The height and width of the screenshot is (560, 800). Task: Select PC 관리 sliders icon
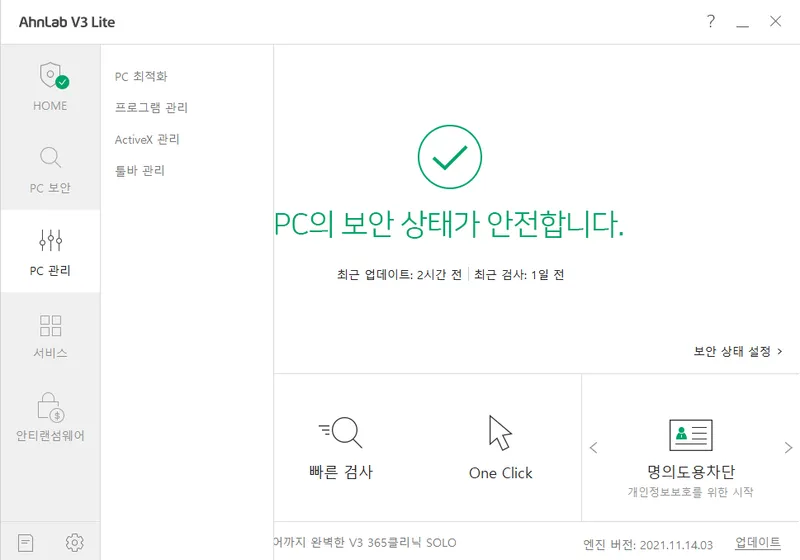click(x=50, y=240)
